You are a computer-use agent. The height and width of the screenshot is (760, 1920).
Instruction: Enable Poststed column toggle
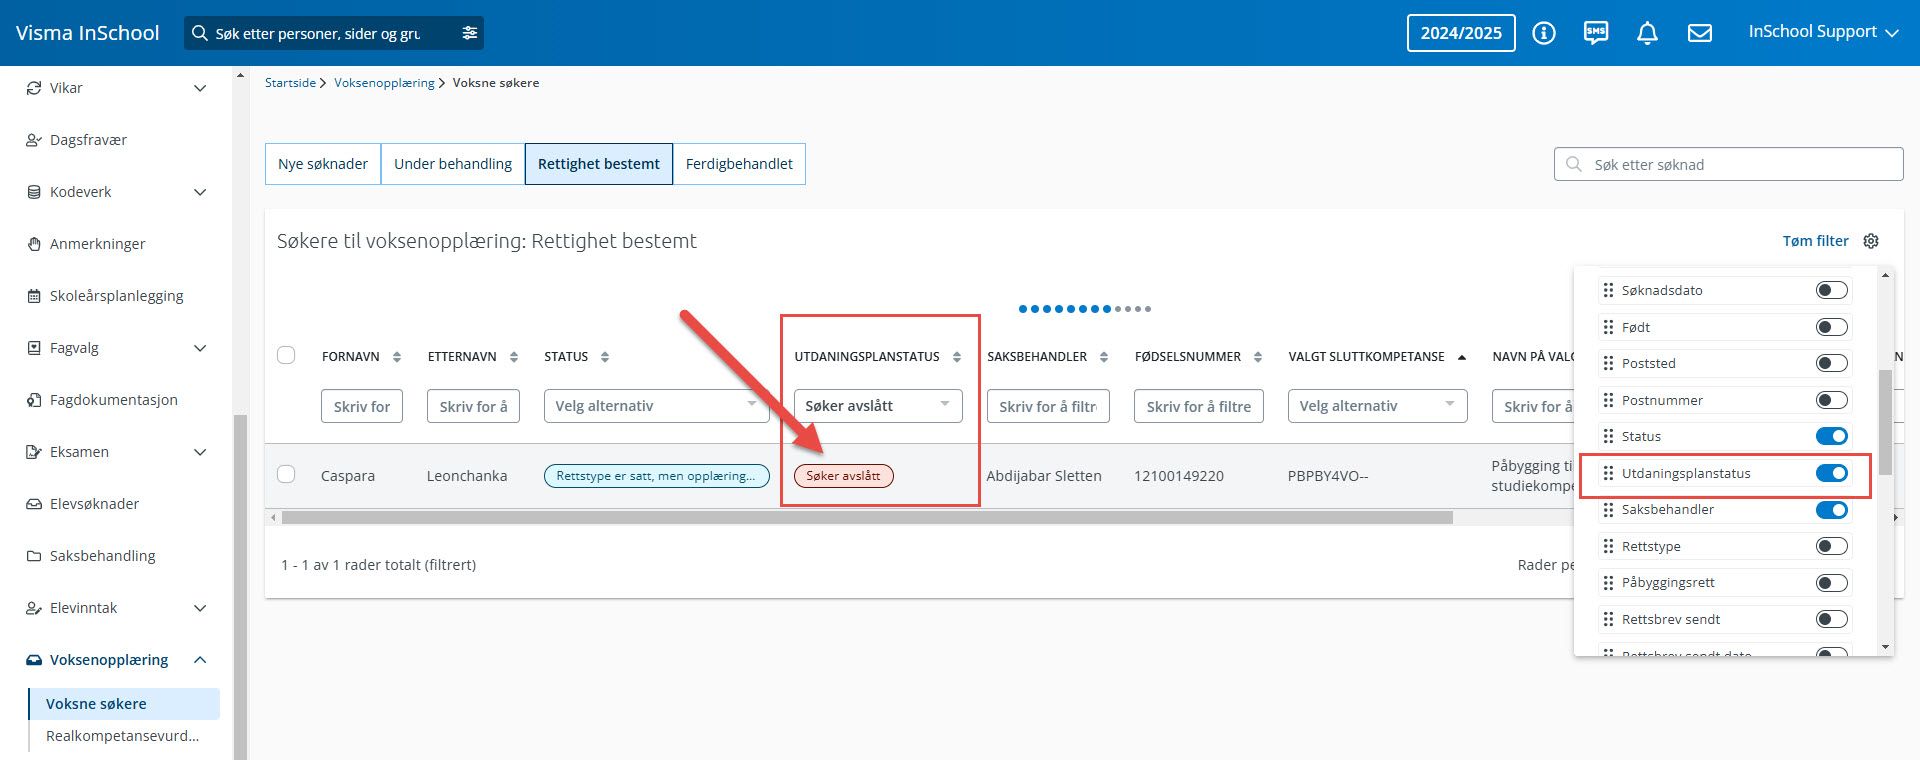[1832, 363]
